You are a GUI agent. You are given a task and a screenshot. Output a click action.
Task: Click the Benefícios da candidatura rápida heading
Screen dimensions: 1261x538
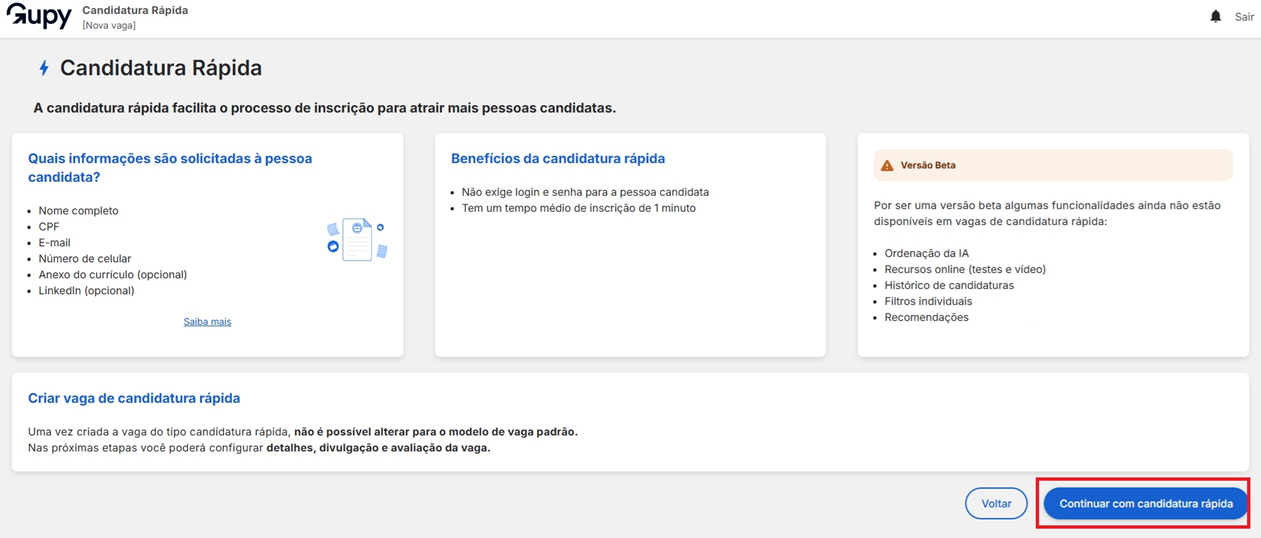[x=558, y=158]
